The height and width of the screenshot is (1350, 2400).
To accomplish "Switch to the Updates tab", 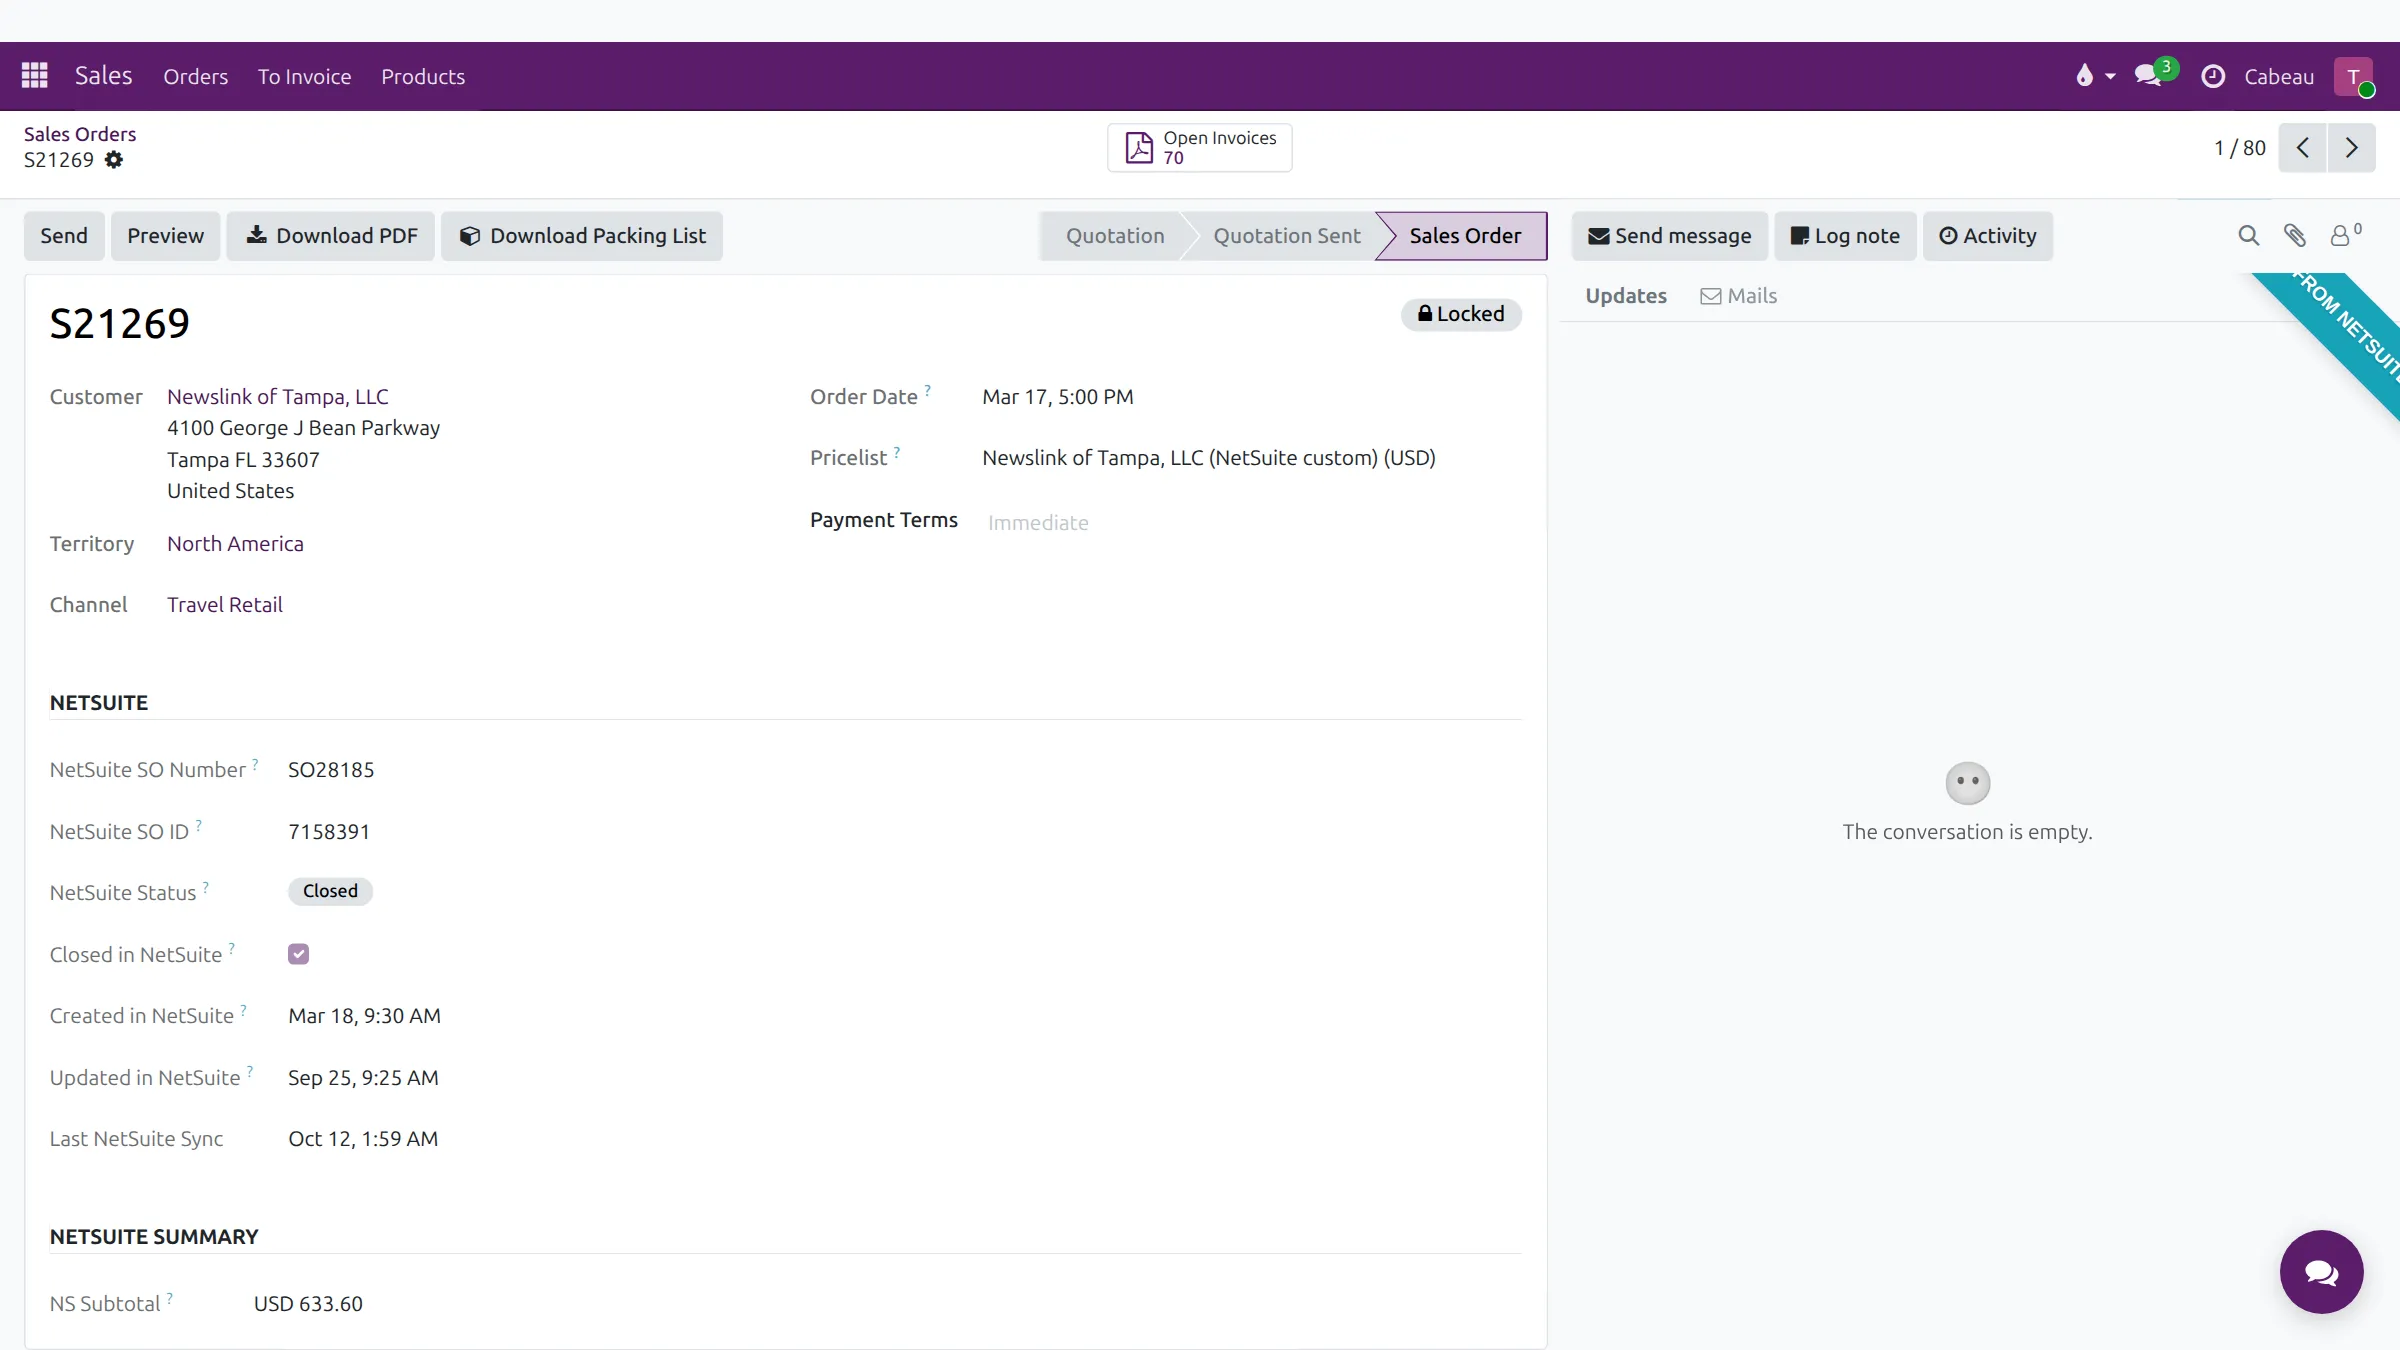I will (1626, 296).
